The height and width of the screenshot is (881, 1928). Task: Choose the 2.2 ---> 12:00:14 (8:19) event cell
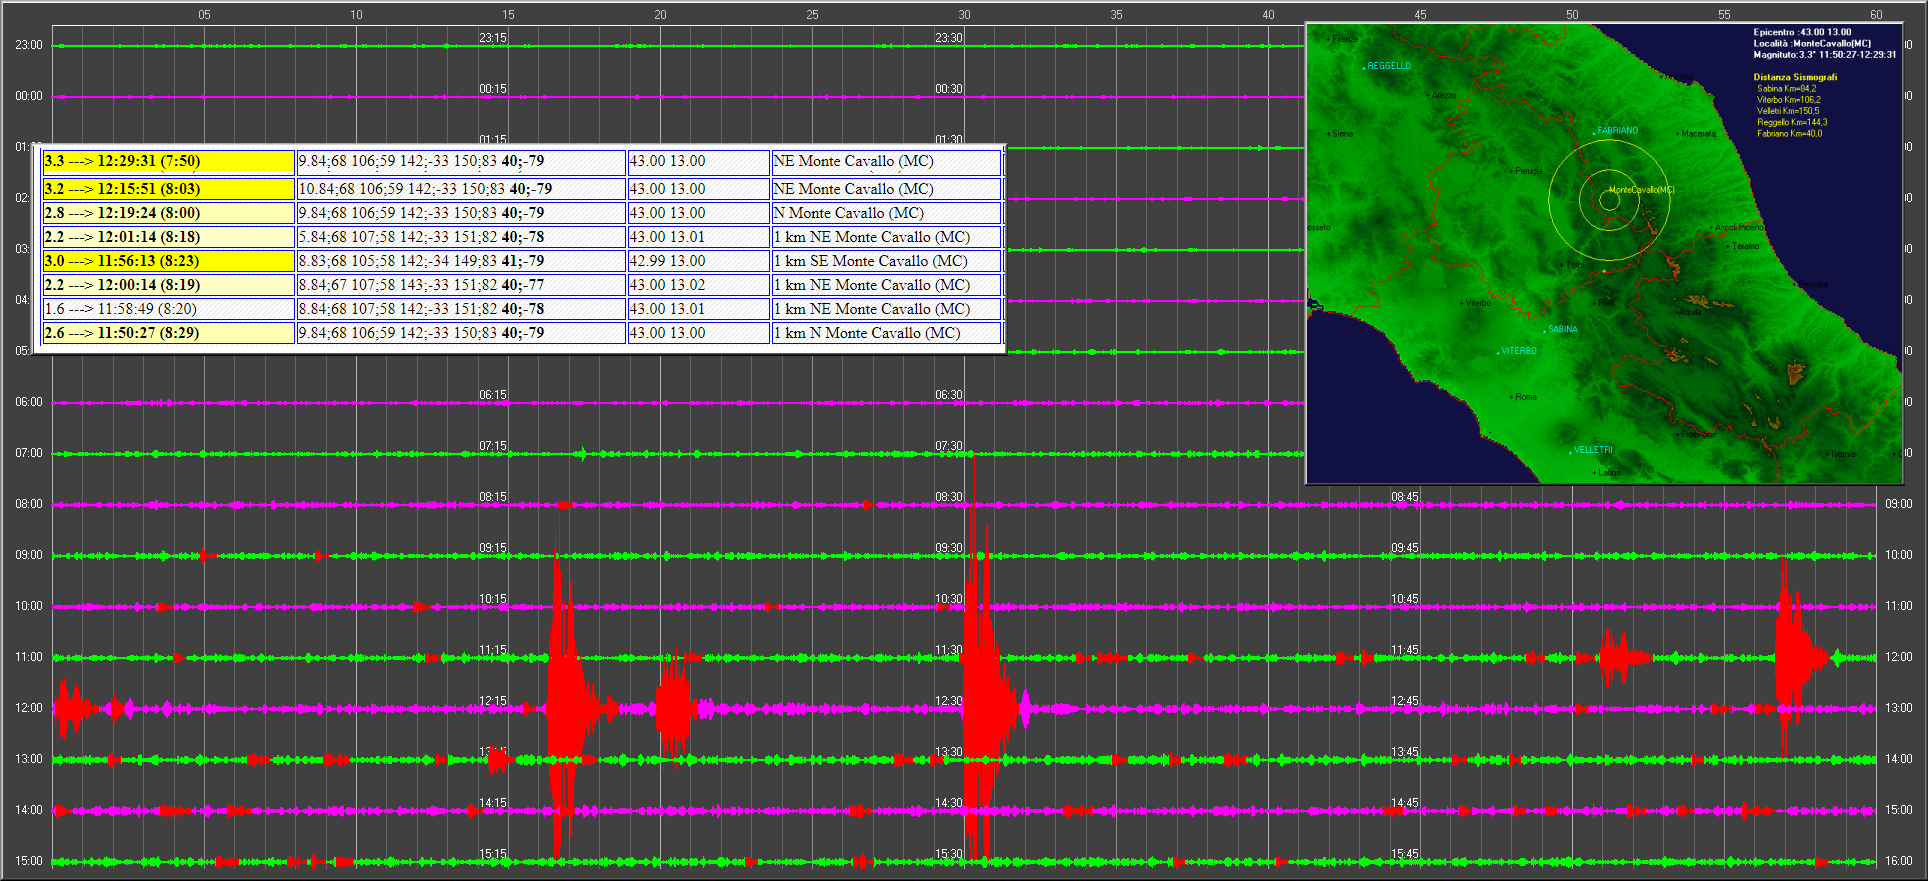click(x=169, y=285)
